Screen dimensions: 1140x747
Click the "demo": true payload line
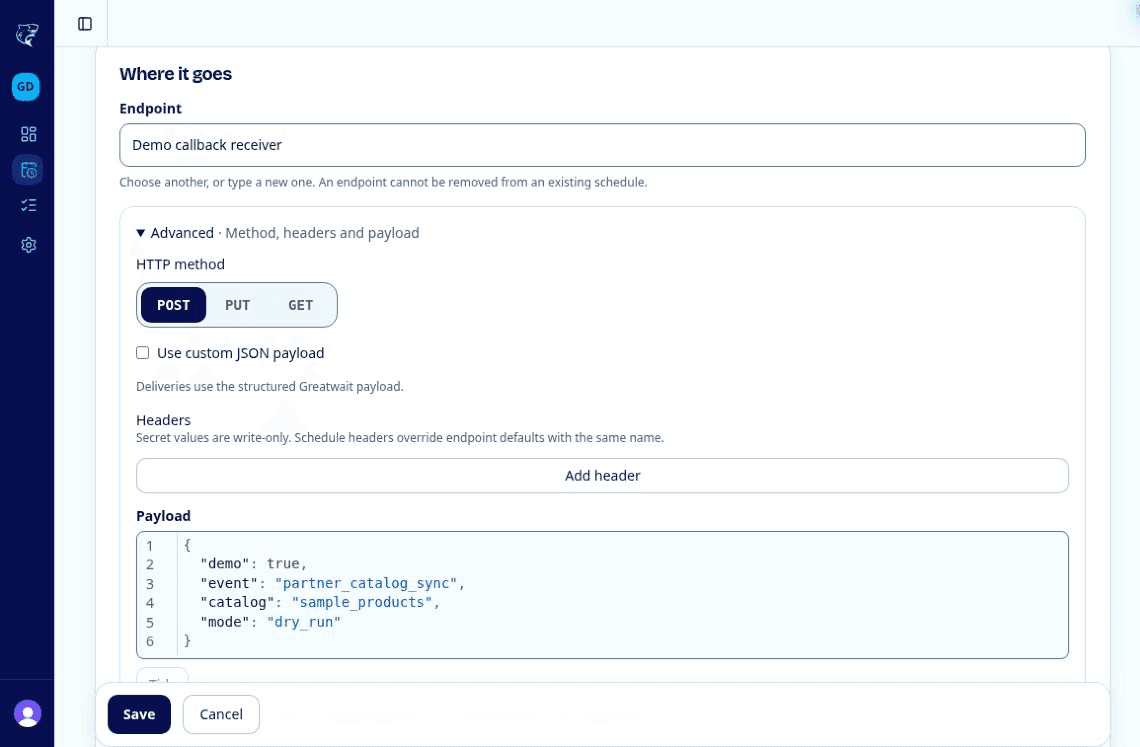254,564
